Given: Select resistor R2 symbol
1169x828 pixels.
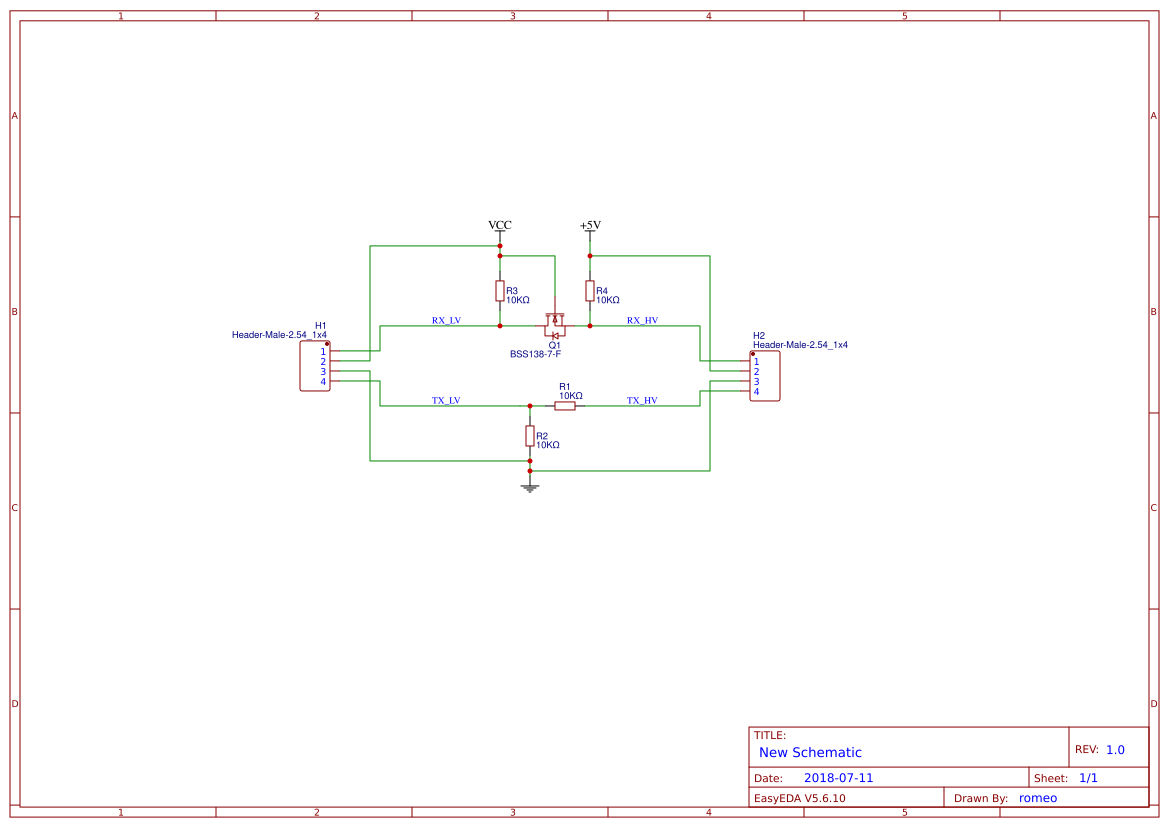Looking at the screenshot, I should 530,435.
